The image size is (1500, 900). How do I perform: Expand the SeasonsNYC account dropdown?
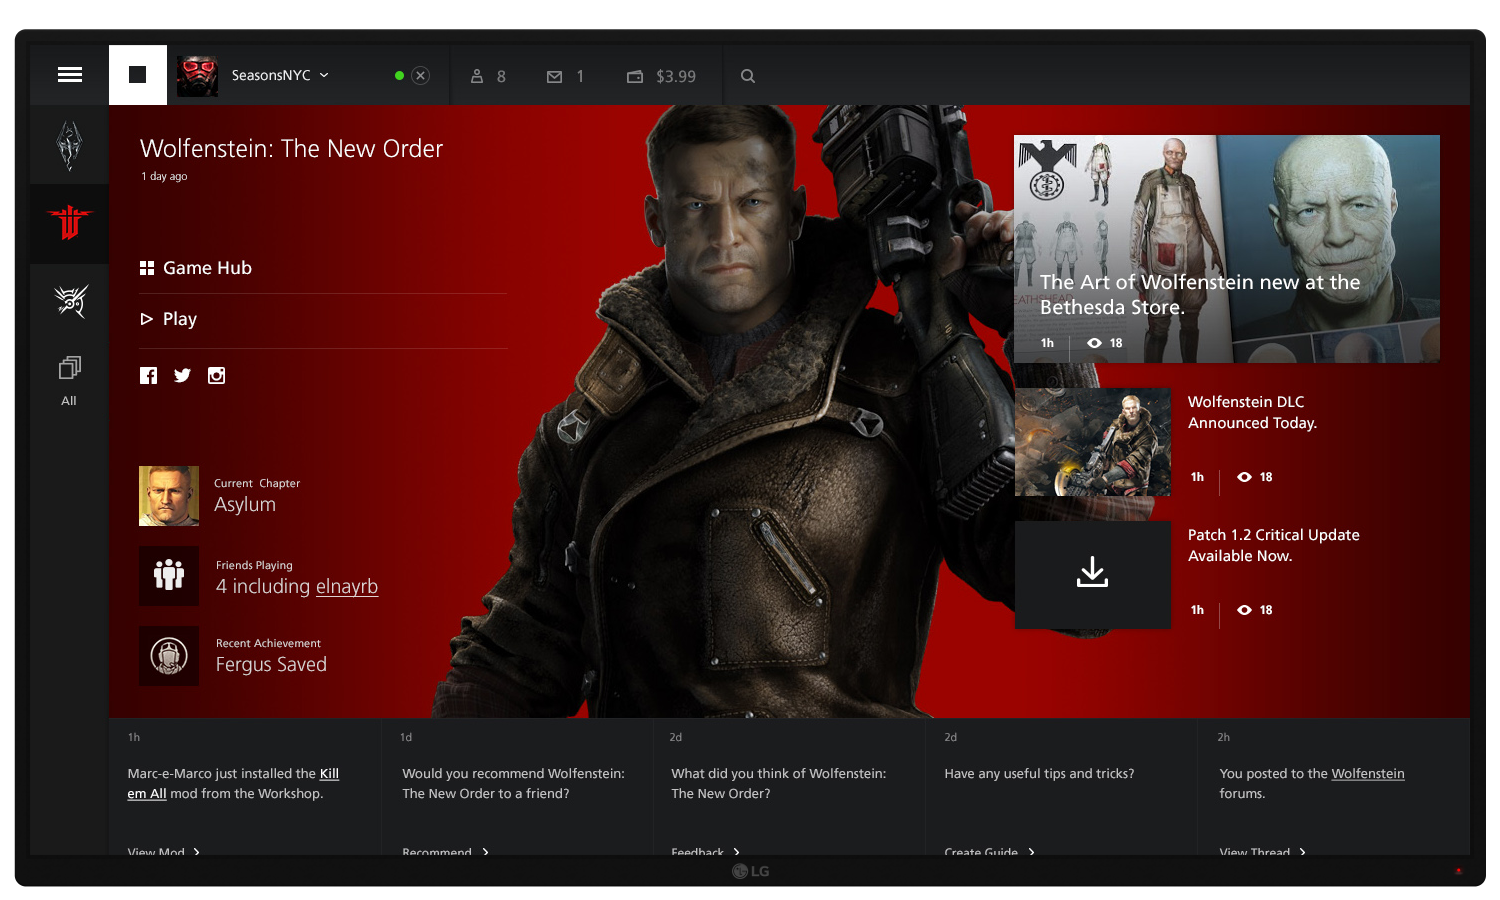pyautogui.click(x=324, y=75)
